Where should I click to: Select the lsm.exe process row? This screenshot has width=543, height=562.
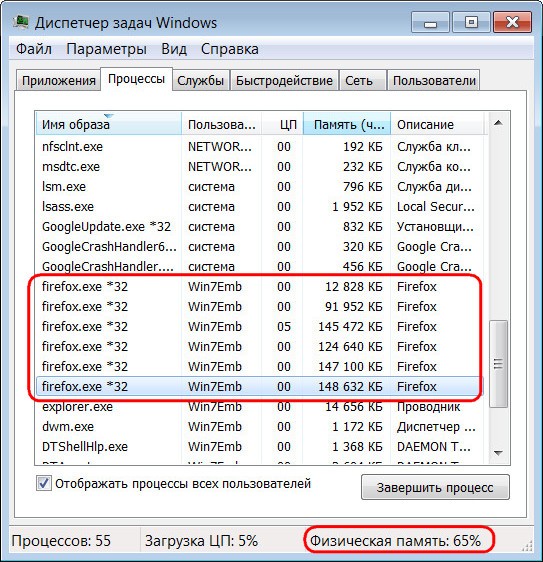pyautogui.click(x=259, y=187)
